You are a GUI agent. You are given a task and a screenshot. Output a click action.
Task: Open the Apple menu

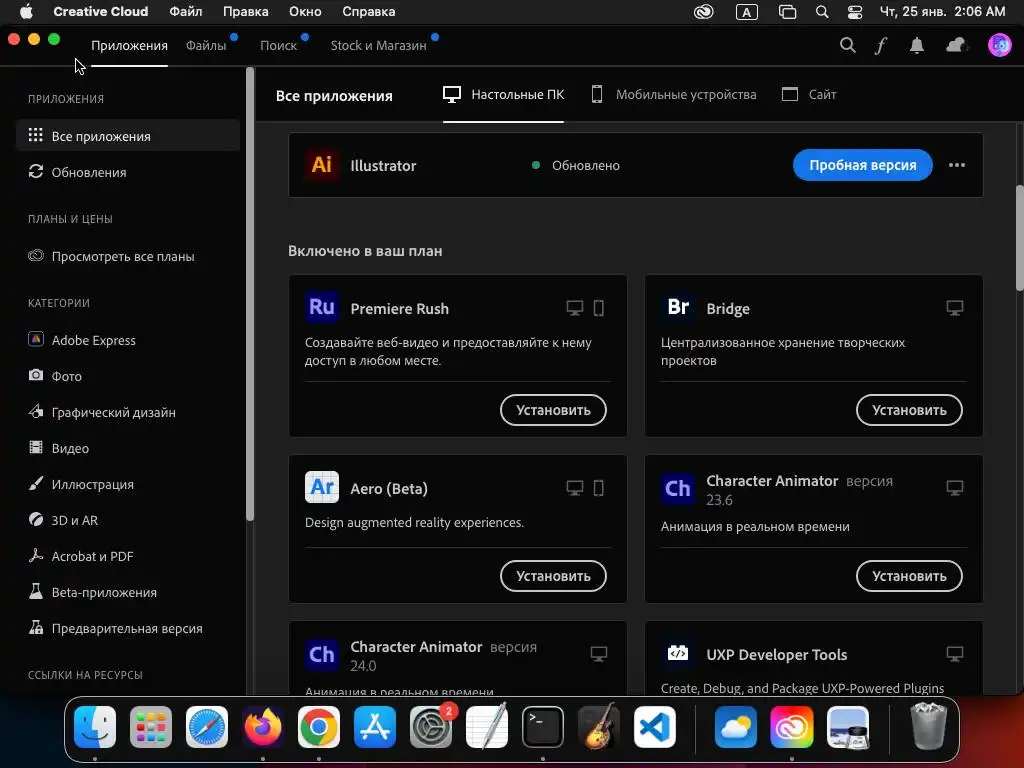coord(26,11)
